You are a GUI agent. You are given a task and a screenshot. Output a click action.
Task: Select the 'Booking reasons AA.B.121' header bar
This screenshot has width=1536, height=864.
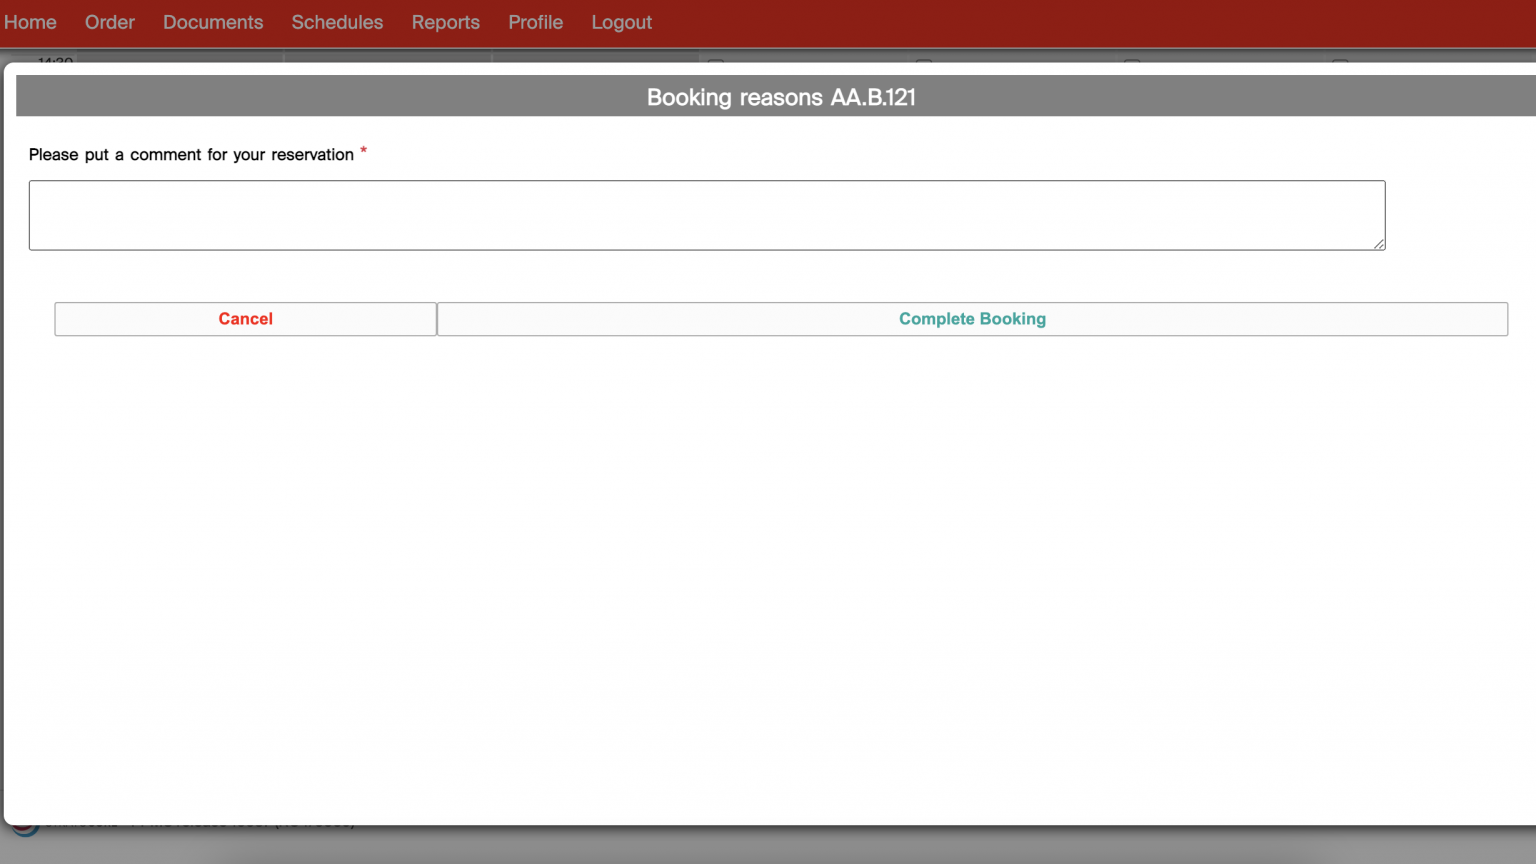pos(780,97)
